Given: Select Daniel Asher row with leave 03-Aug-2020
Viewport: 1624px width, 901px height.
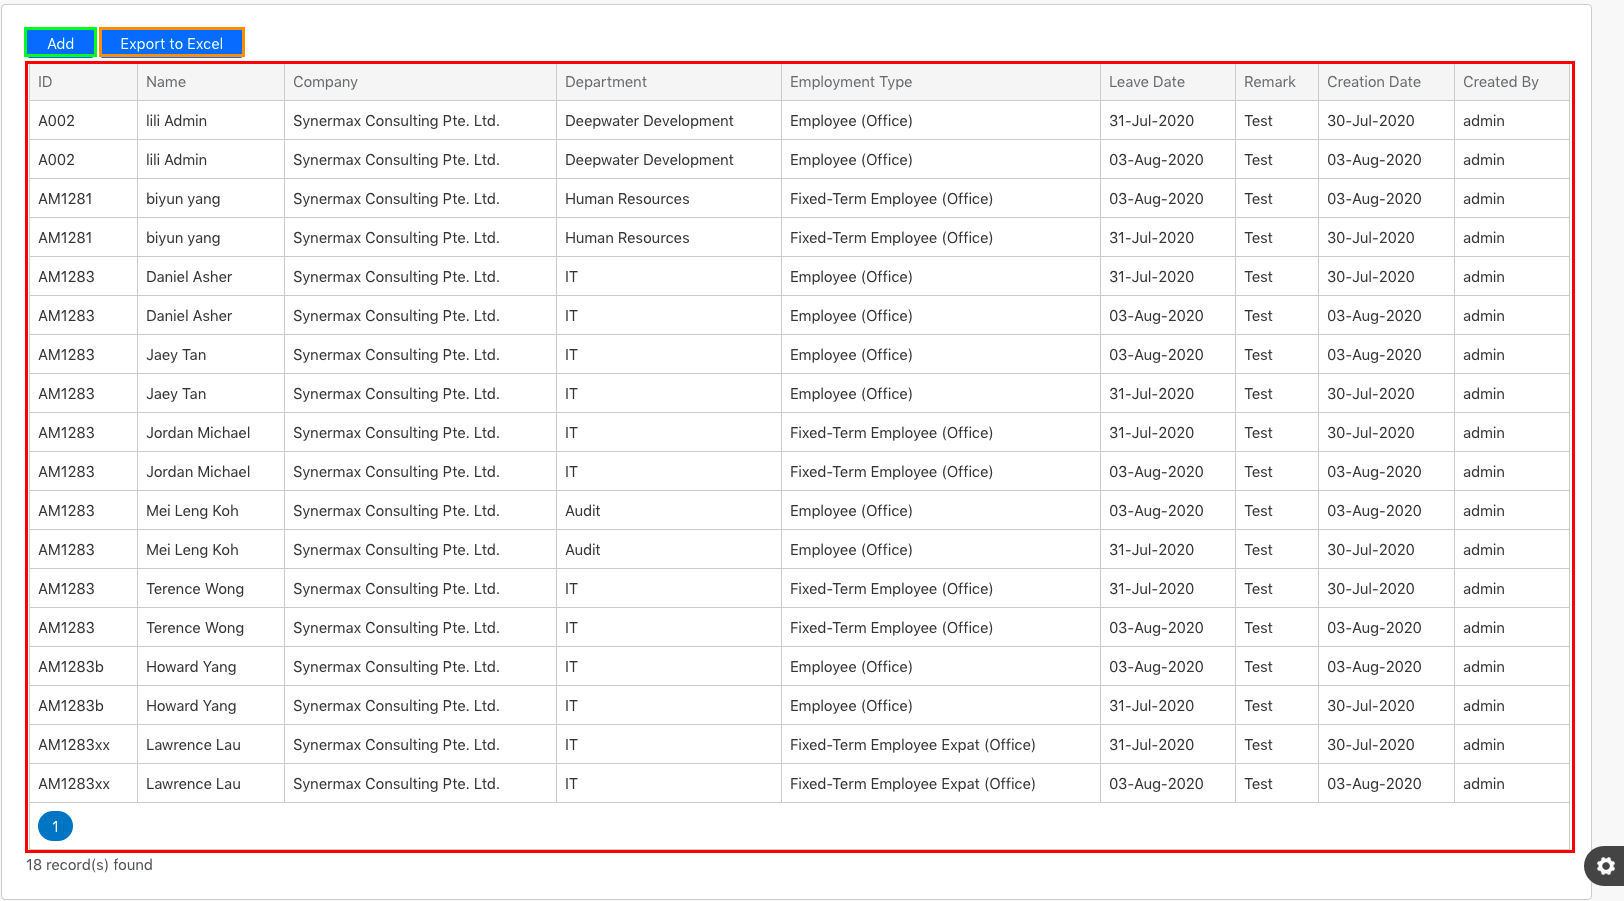Looking at the screenshot, I should 799,316.
